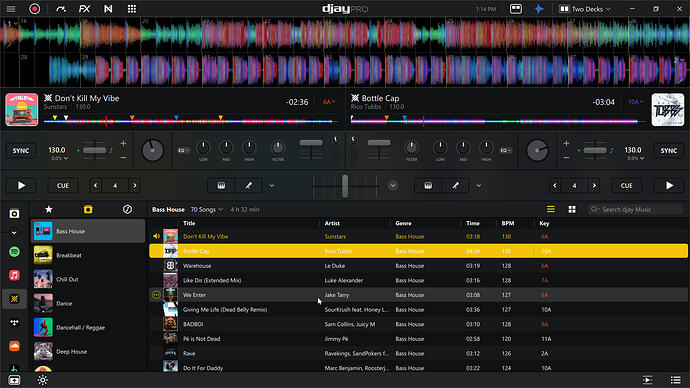Click the left deck FILTER knob
The height and width of the screenshot is (388, 690).
point(278,147)
